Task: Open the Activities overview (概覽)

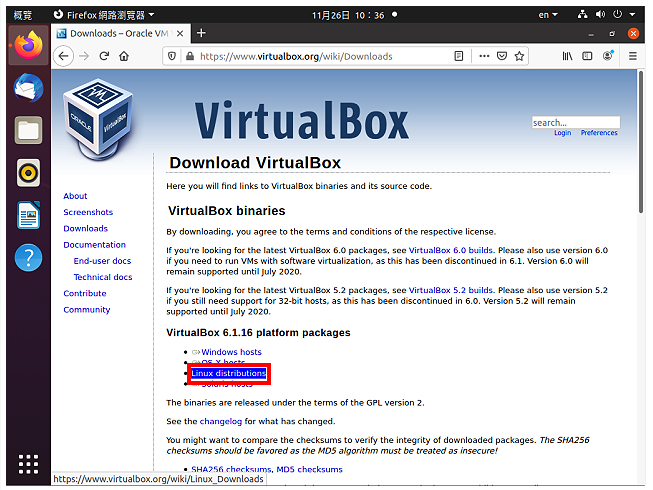Action: pyautogui.click(x=22, y=15)
